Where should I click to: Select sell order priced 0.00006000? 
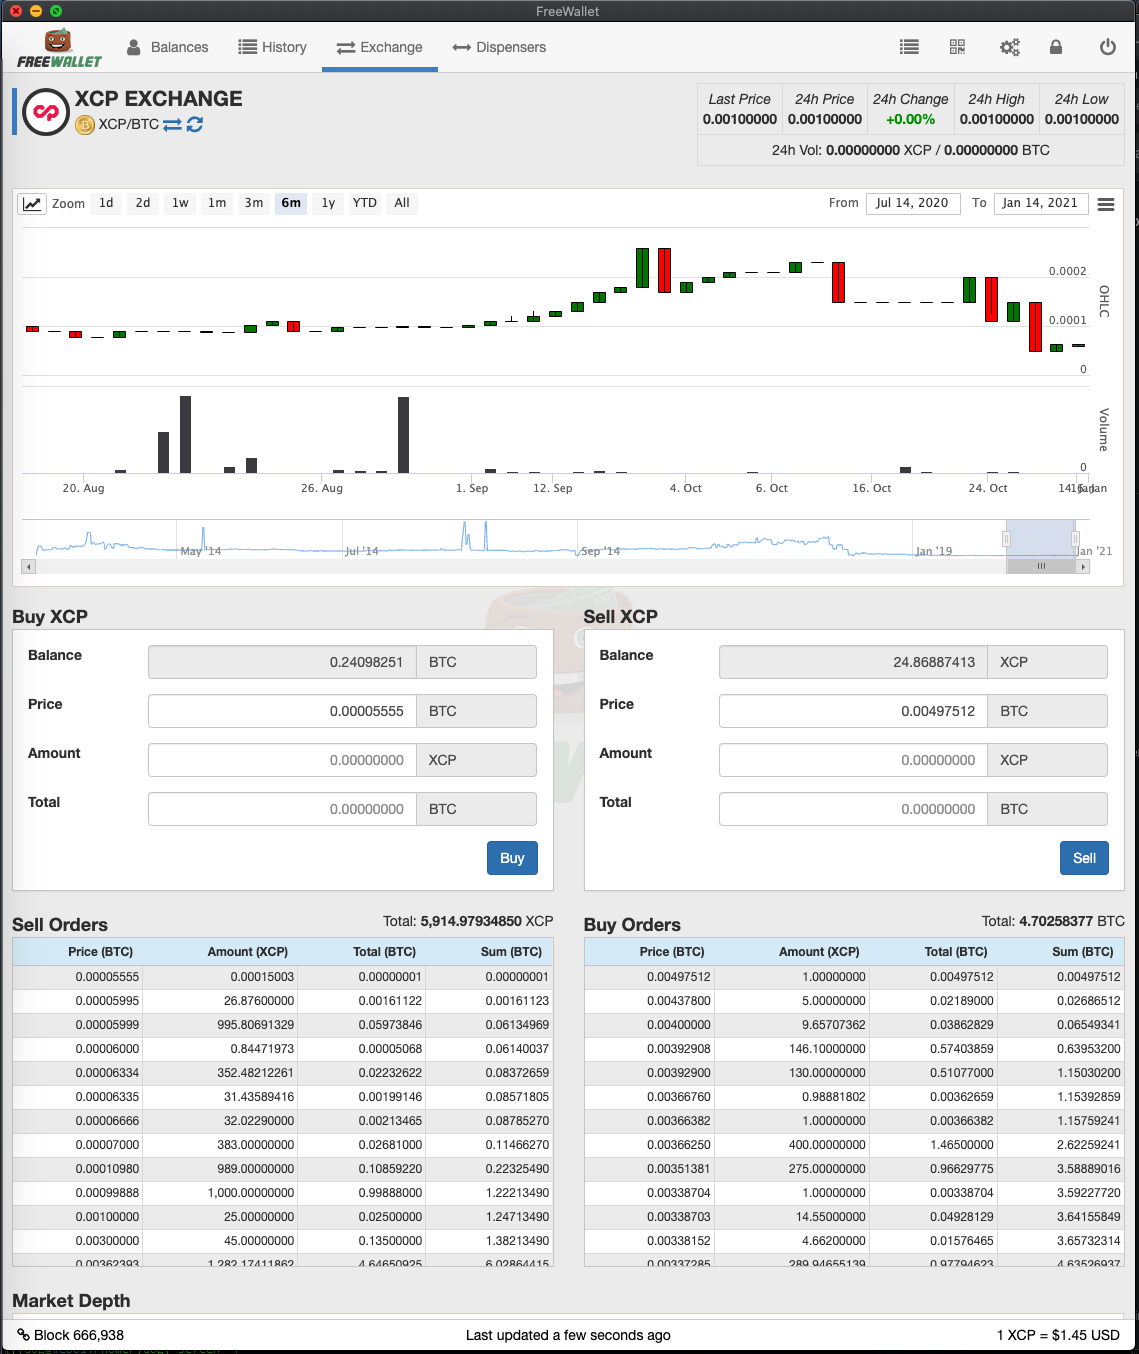pyautogui.click(x=283, y=1049)
